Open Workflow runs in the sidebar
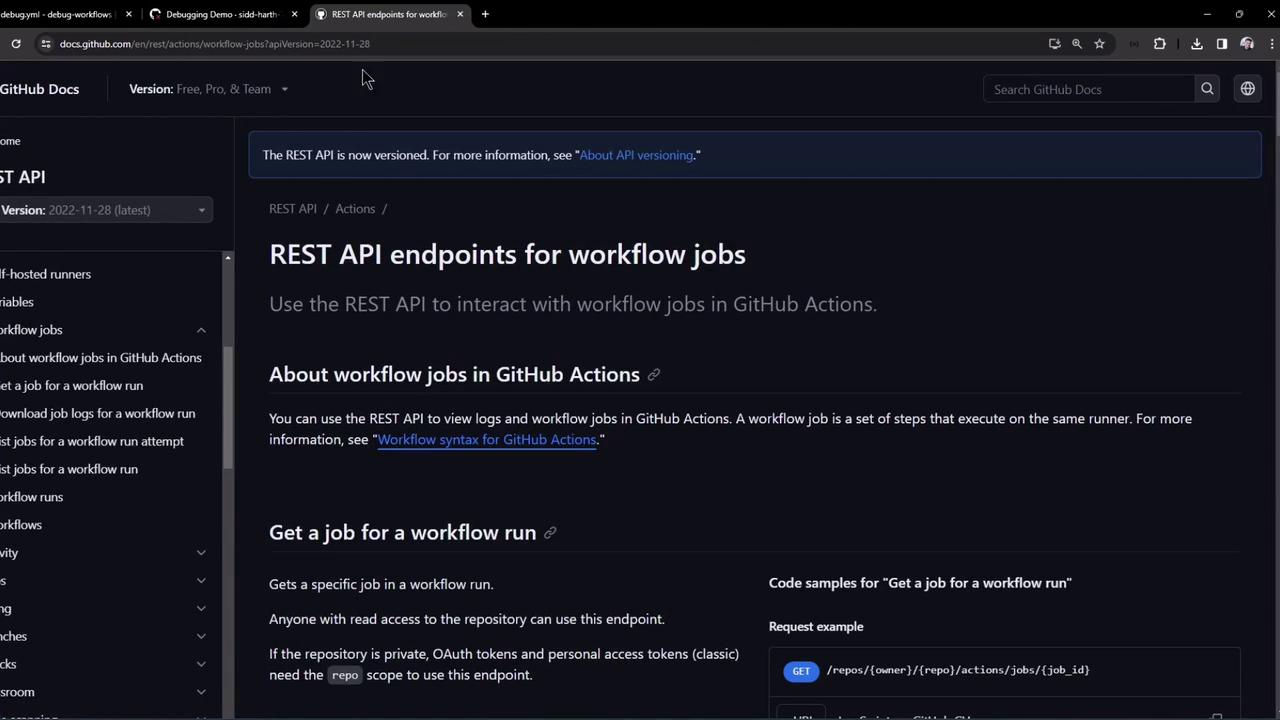1280x720 pixels. [31, 497]
